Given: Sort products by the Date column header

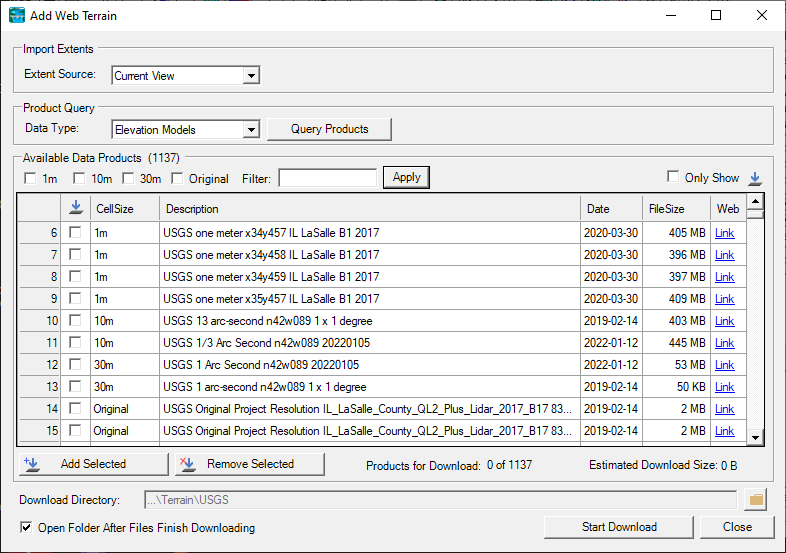Looking at the screenshot, I should click(610, 209).
